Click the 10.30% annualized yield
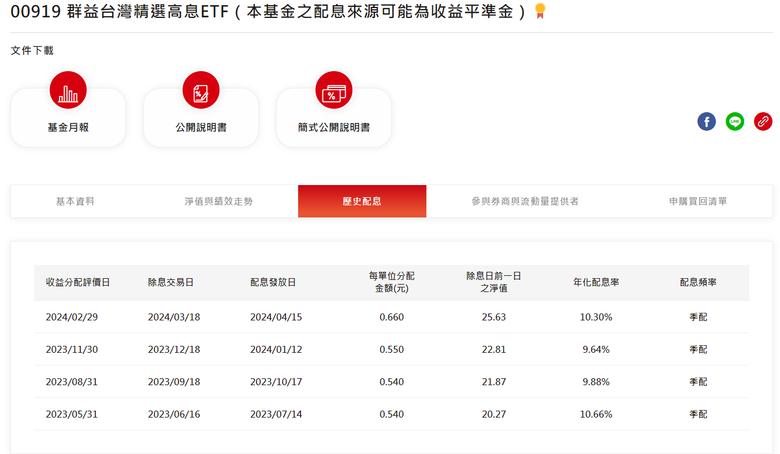This screenshot has width=780, height=454. click(596, 317)
